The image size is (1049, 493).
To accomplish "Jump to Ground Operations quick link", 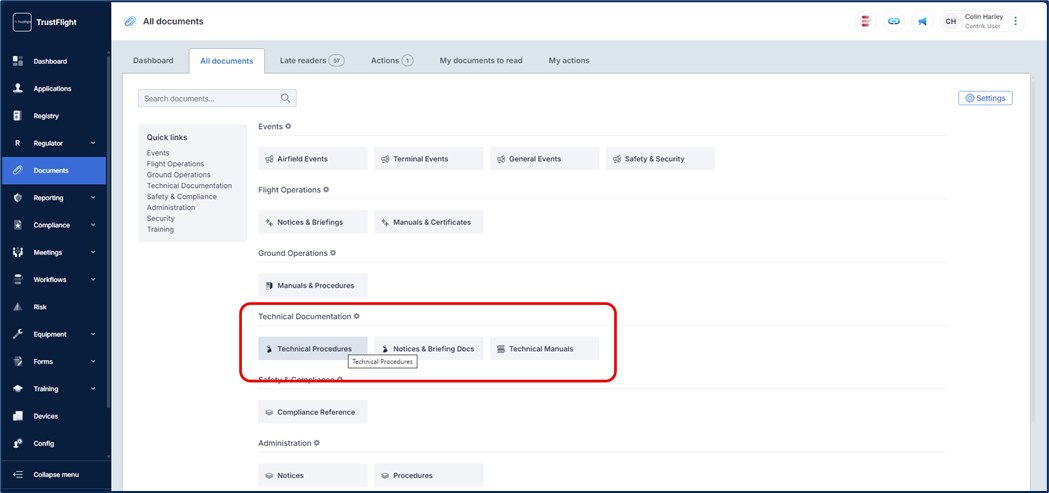I will point(178,175).
